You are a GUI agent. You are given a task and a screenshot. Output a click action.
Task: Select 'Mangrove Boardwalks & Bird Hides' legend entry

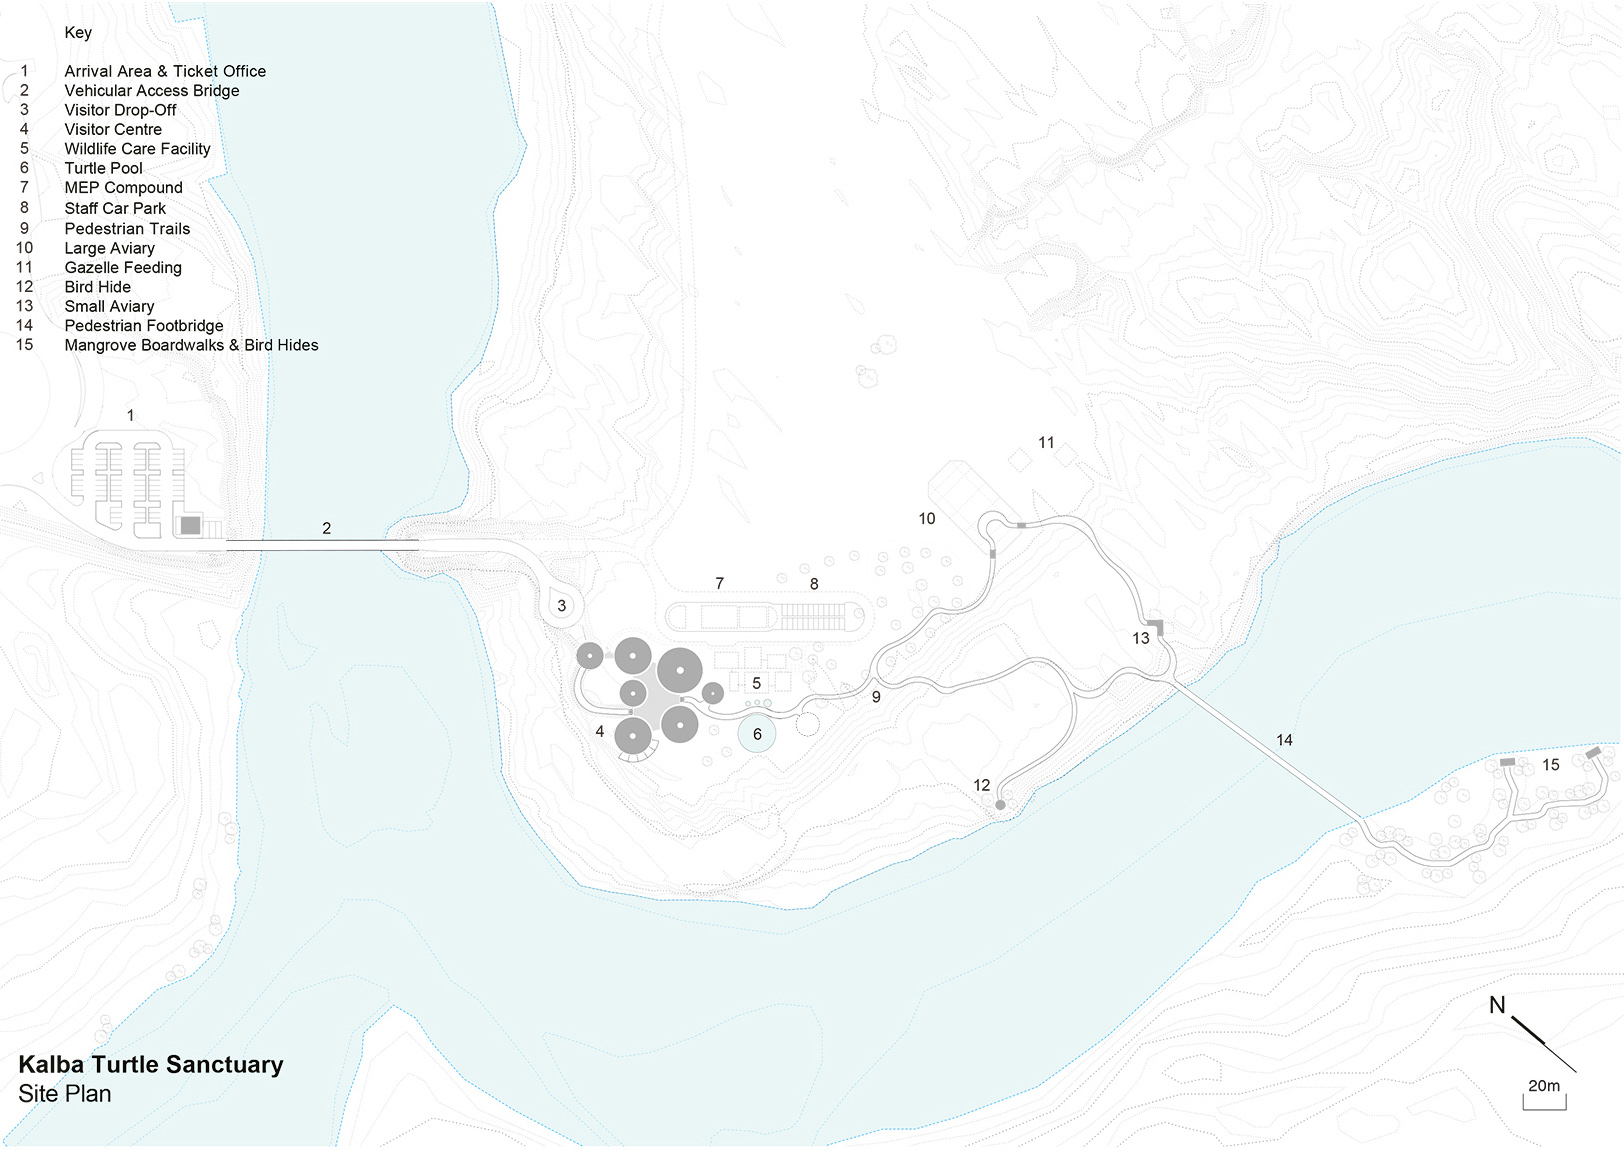191,345
